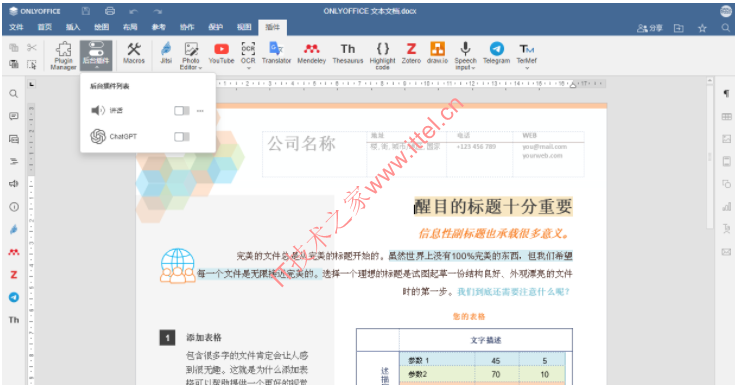Open more options next to speech plugin
This screenshot has width=735, height=385.
(x=200, y=111)
